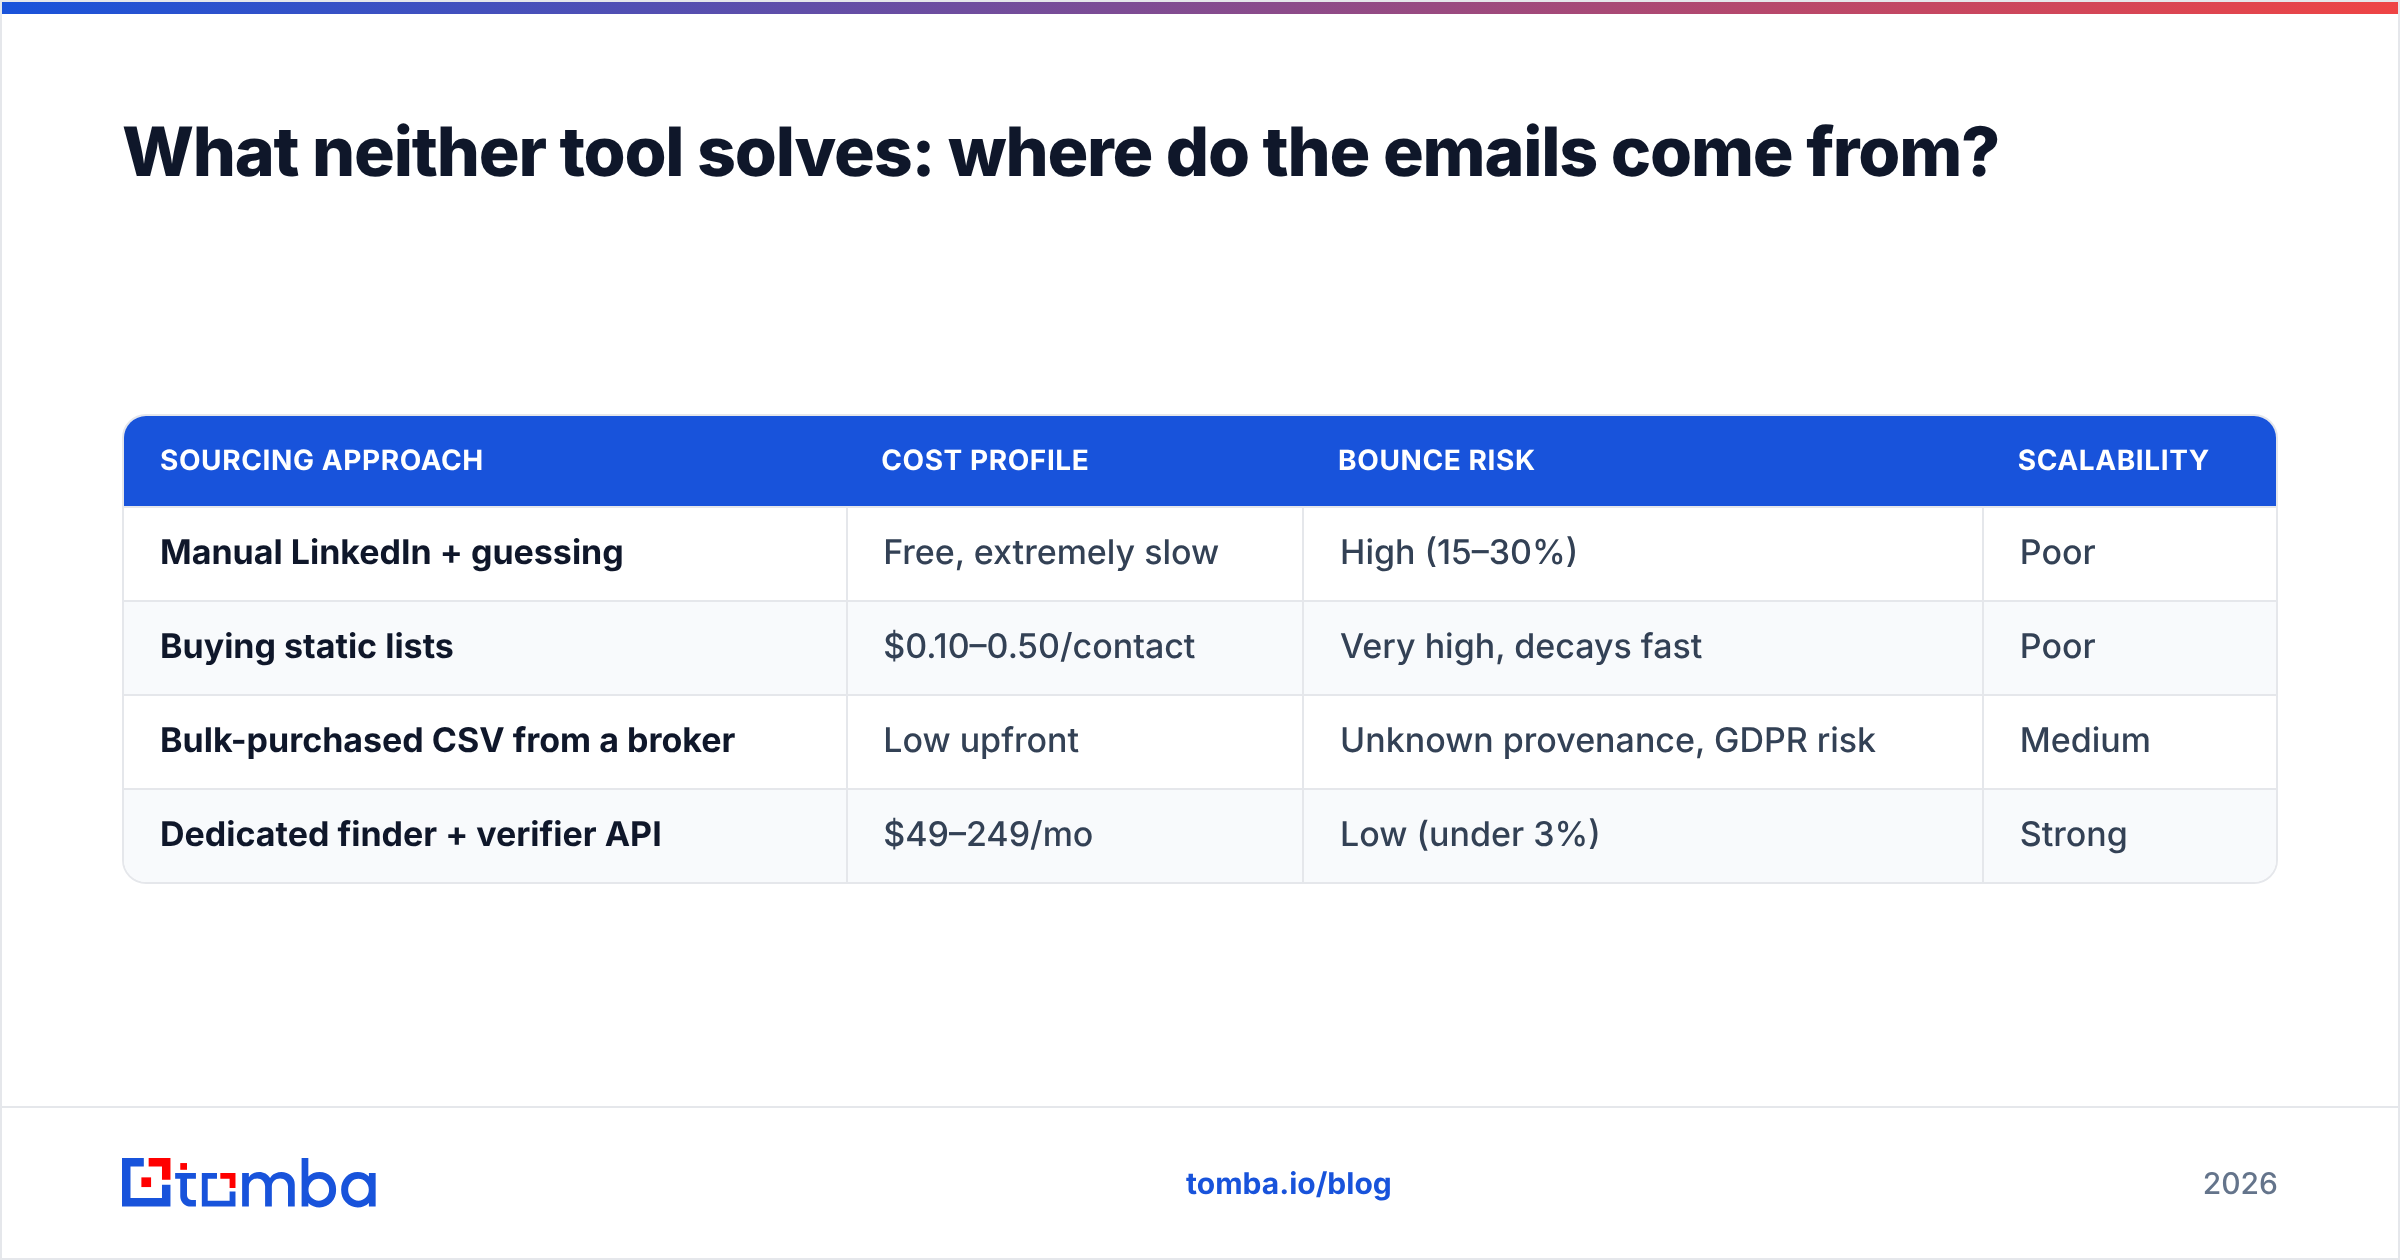Select 'Bulk-purchased CSV from a broker' cell
Viewport: 2400px width, 1260px height.
pos(485,741)
